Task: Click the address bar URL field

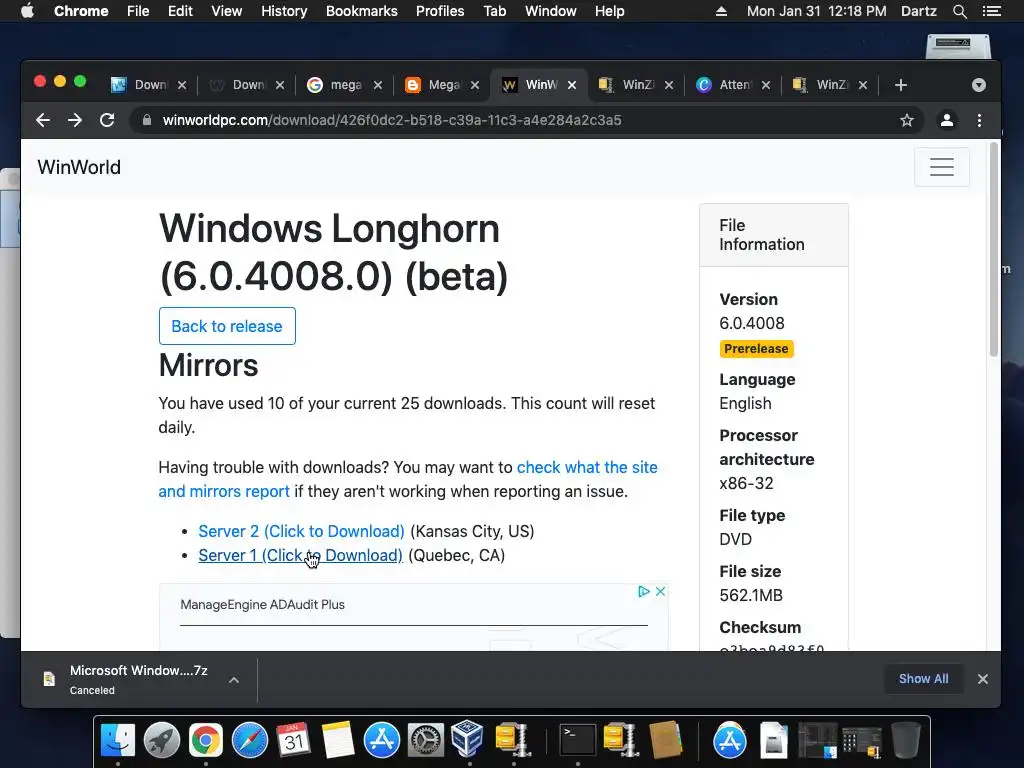Action: tap(522, 120)
